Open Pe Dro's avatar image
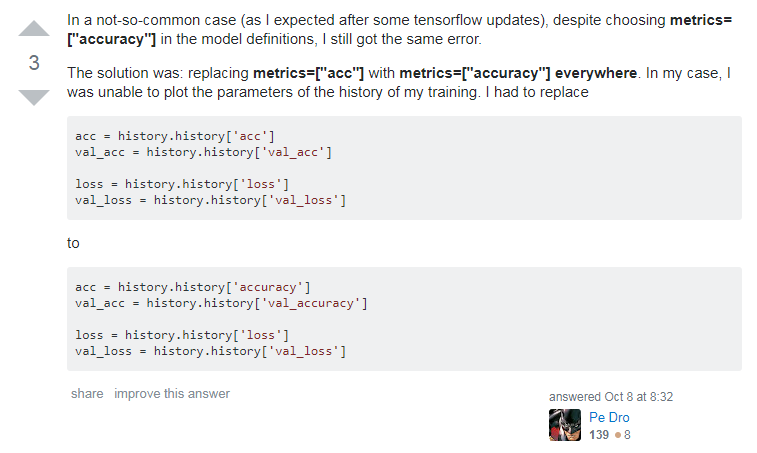757x453 pixels. 565,425
